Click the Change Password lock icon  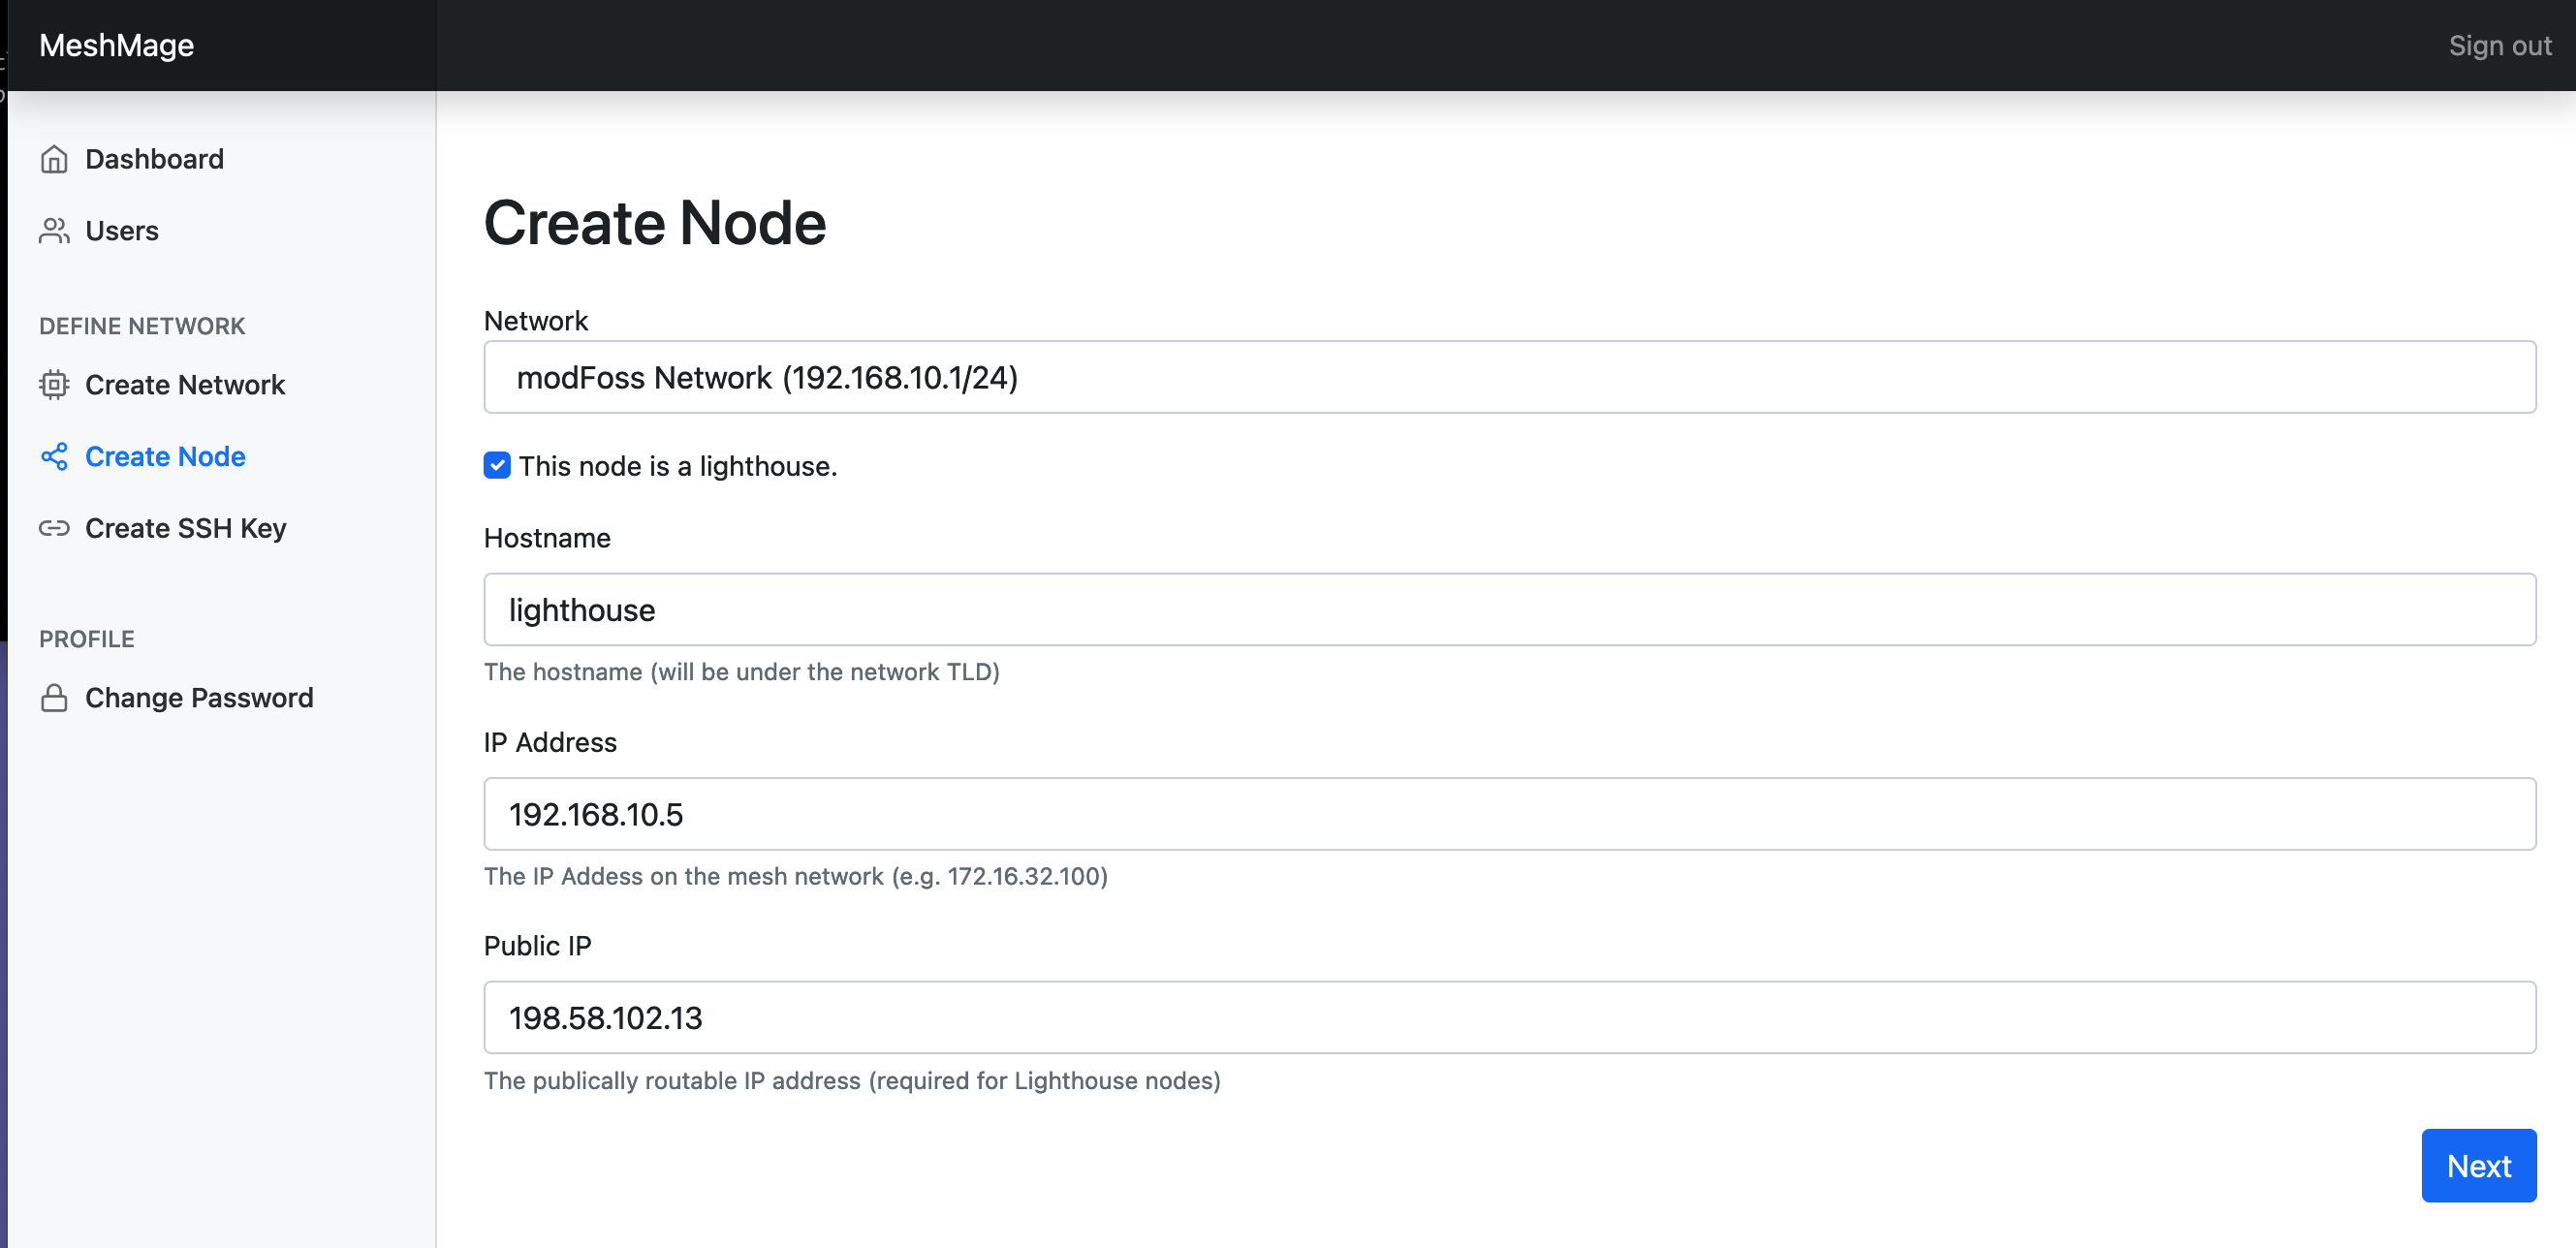point(54,698)
